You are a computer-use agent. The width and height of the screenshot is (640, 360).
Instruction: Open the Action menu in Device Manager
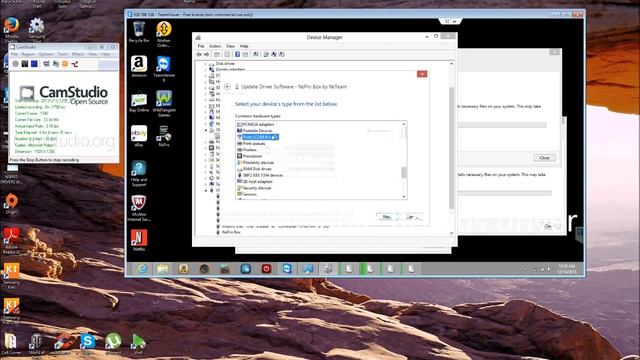tap(215, 46)
